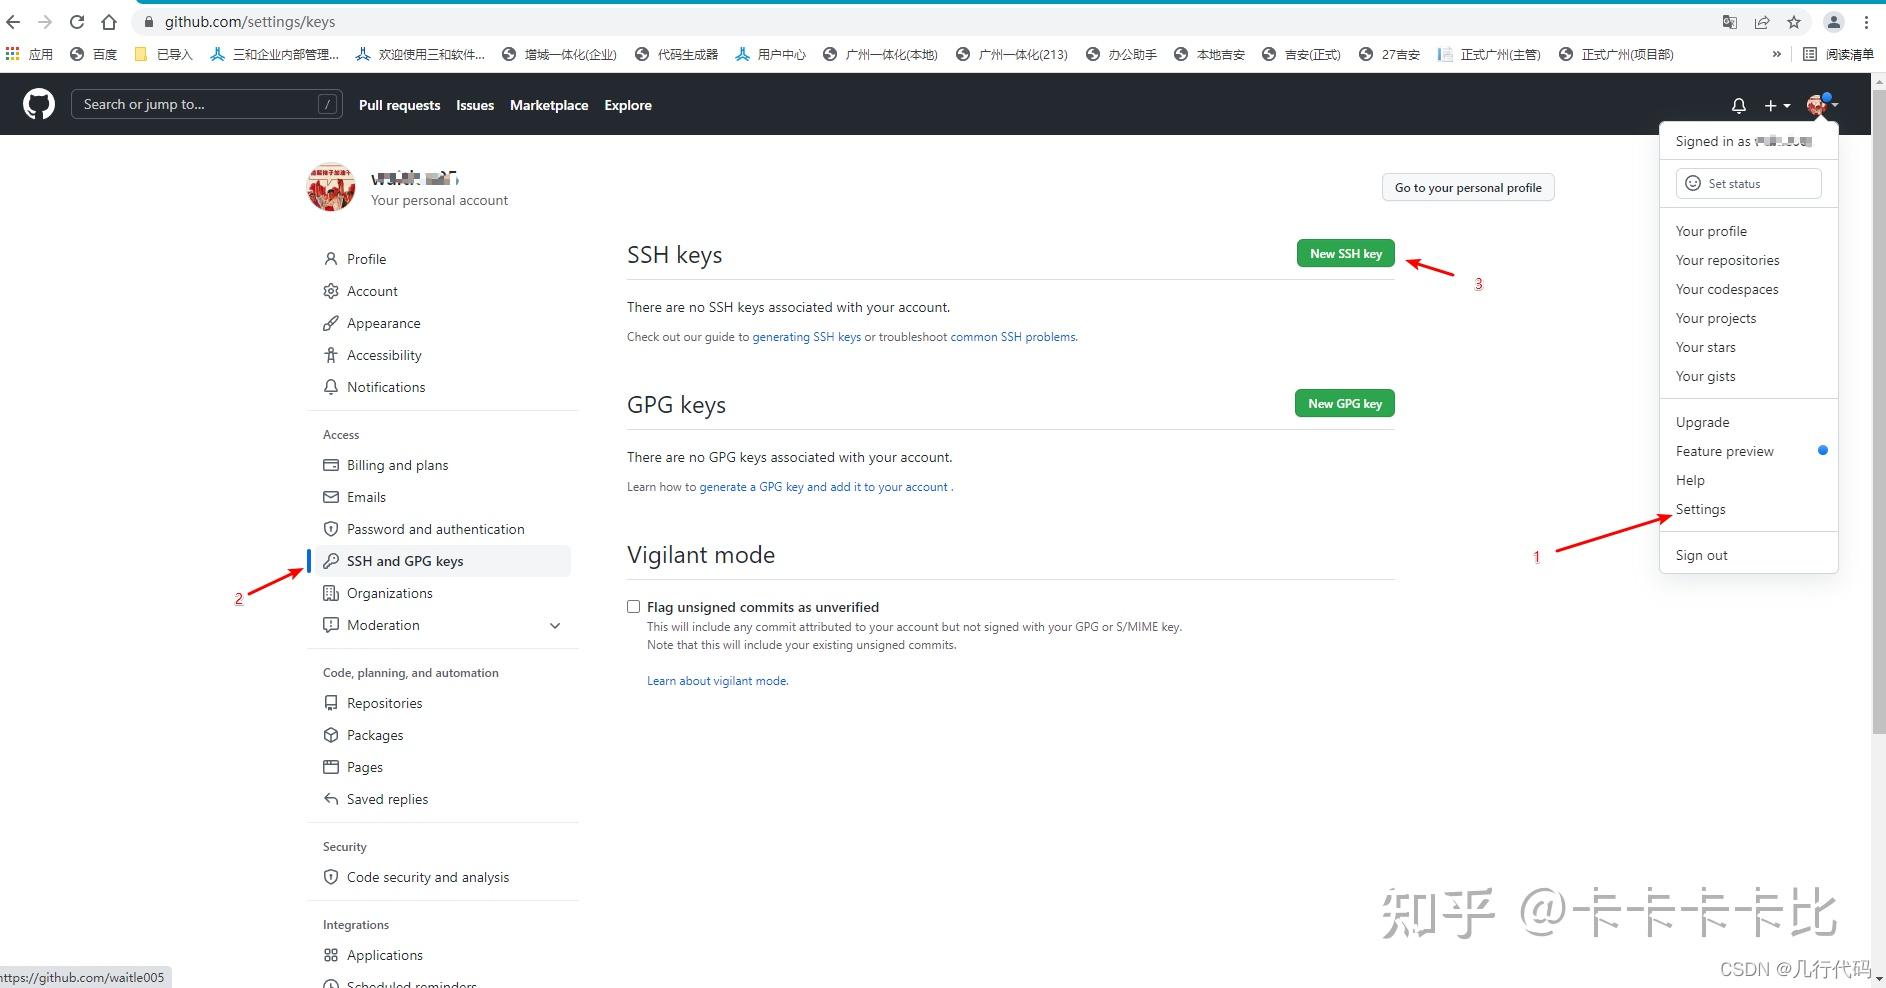Viewport: 1886px width, 988px height.
Task: Select Pull requests in the top menu
Action: [x=399, y=105]
